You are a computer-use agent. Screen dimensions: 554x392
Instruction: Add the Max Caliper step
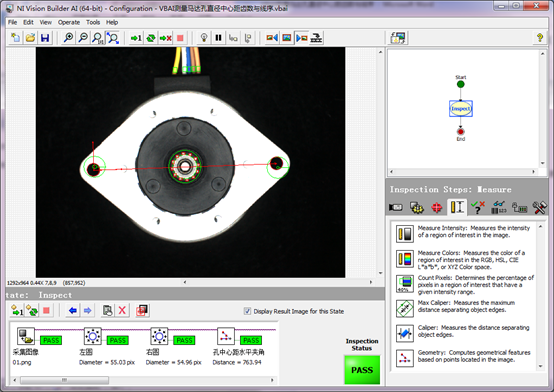click(405, 309)
